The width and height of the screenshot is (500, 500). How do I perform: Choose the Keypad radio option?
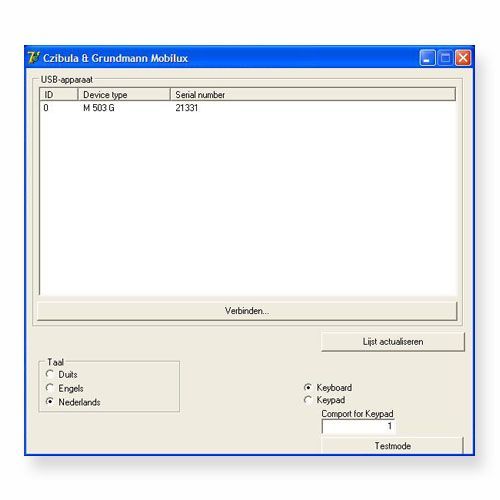(308, 400)
